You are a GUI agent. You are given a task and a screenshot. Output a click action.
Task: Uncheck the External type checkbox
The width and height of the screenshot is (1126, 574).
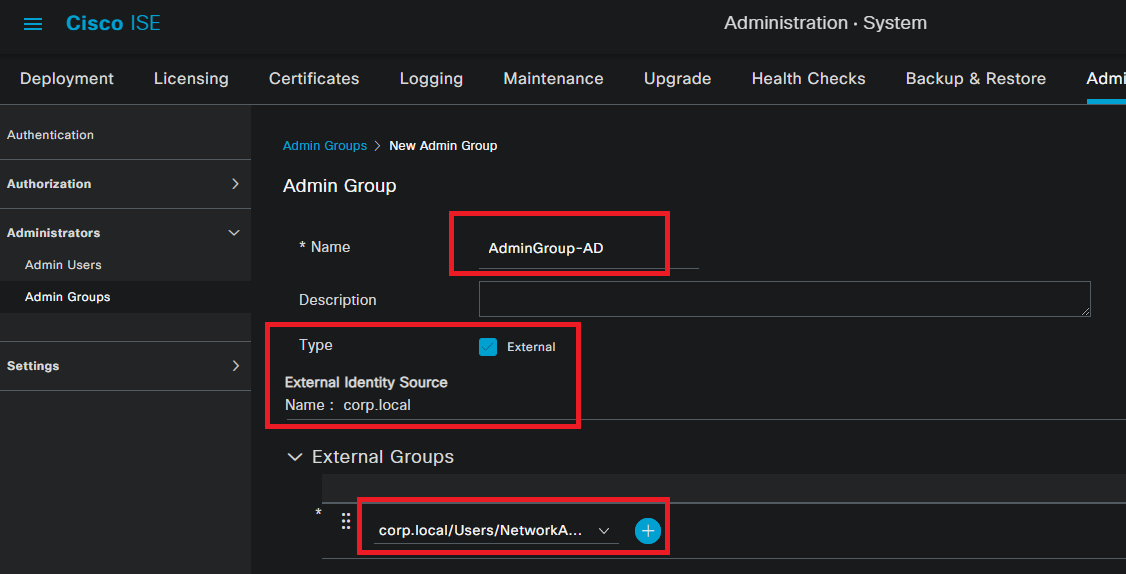(488, 347)
